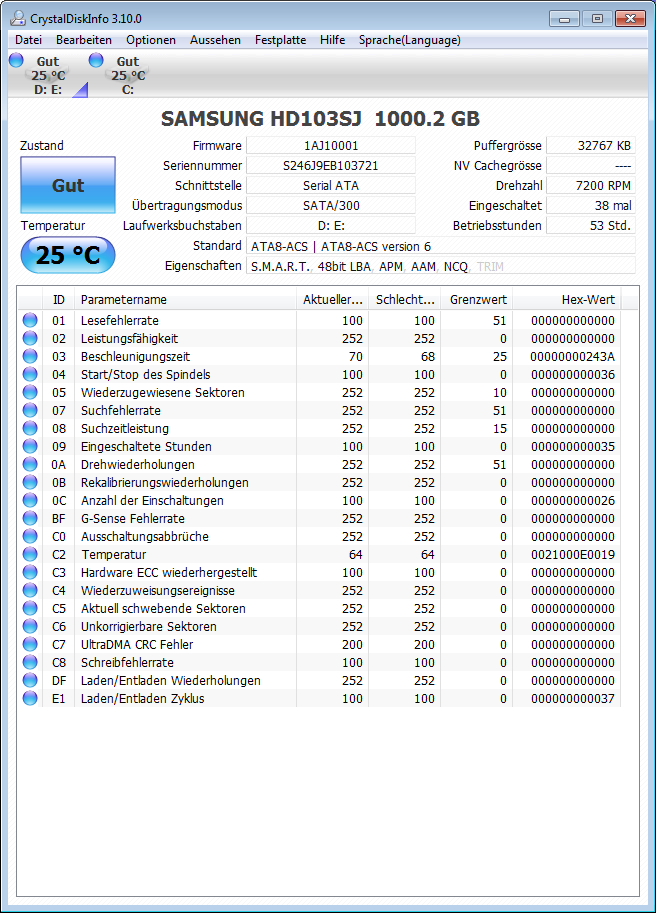Click status orb for Drehwiederholungen row
656x913 pixels.
(30, 465)
